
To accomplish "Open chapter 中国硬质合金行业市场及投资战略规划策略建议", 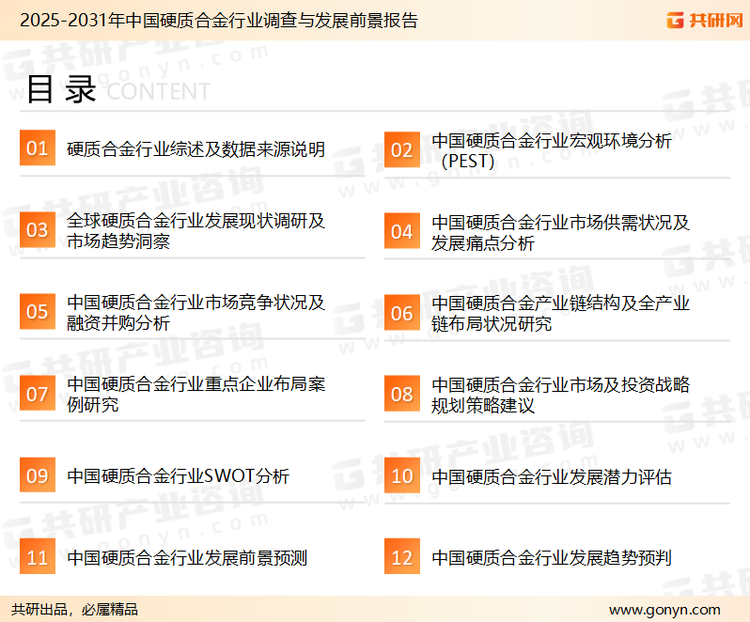I will 561,395.
